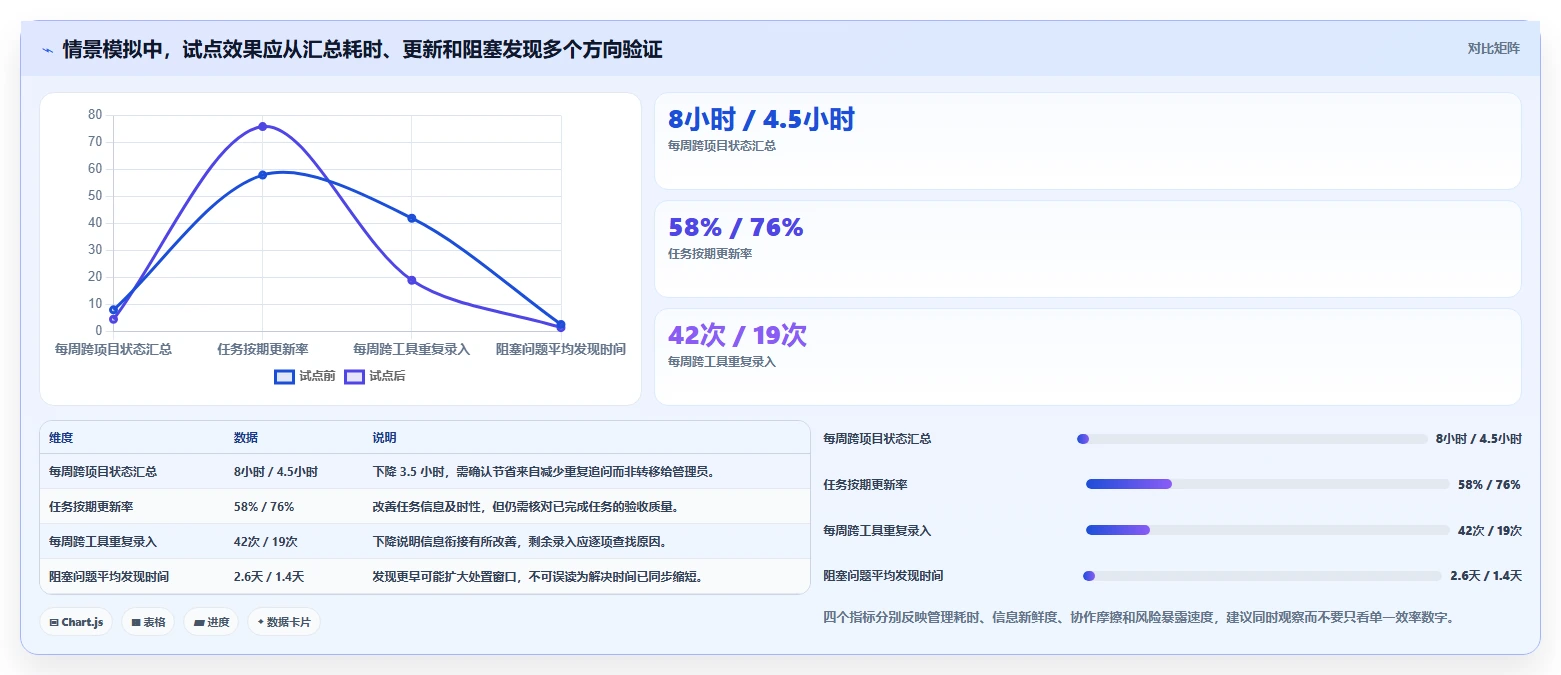Click table cell 42次 / 19次
Screen dimensions: 1561x675
click(265, 542)
